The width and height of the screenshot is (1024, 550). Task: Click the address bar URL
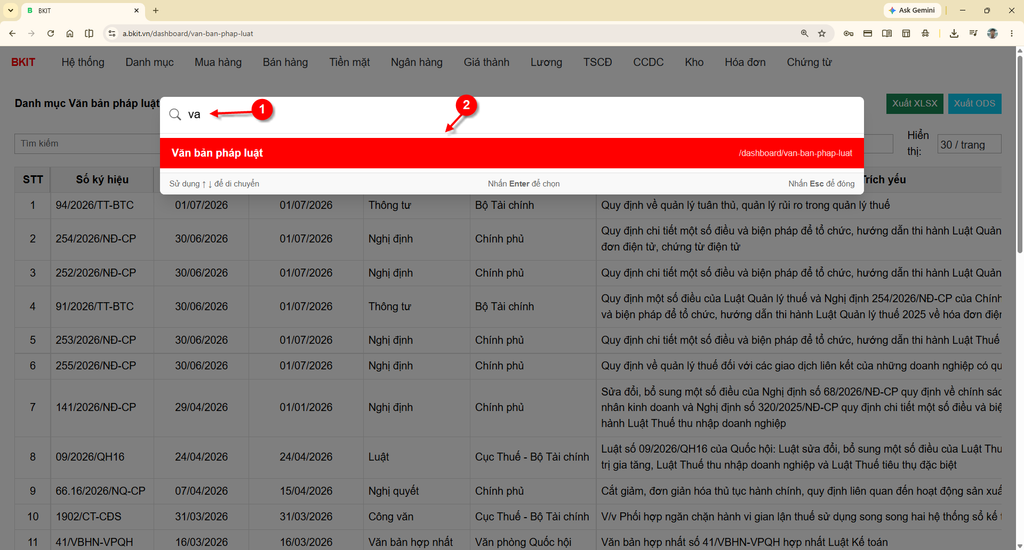pyautogui.click(x=187, y=33)
